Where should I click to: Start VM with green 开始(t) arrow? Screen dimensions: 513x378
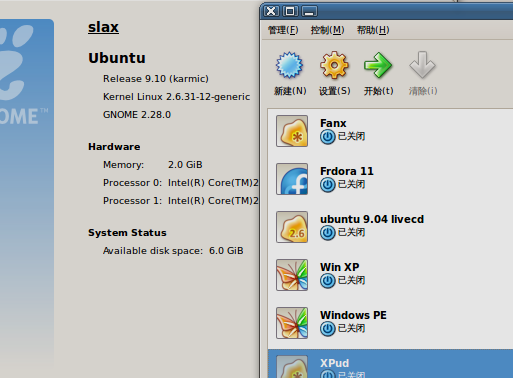(x=378, y=65)
